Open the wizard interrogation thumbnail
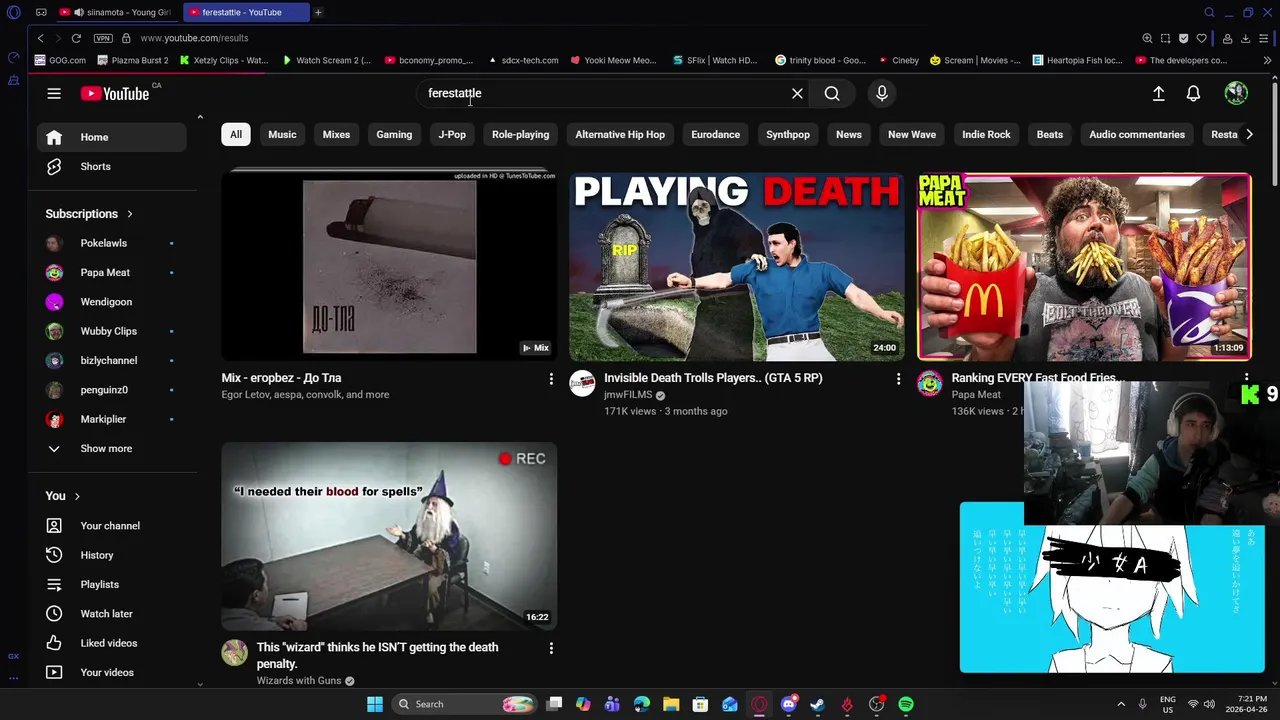Viewport: 1280px width, 720px height. 389,536
